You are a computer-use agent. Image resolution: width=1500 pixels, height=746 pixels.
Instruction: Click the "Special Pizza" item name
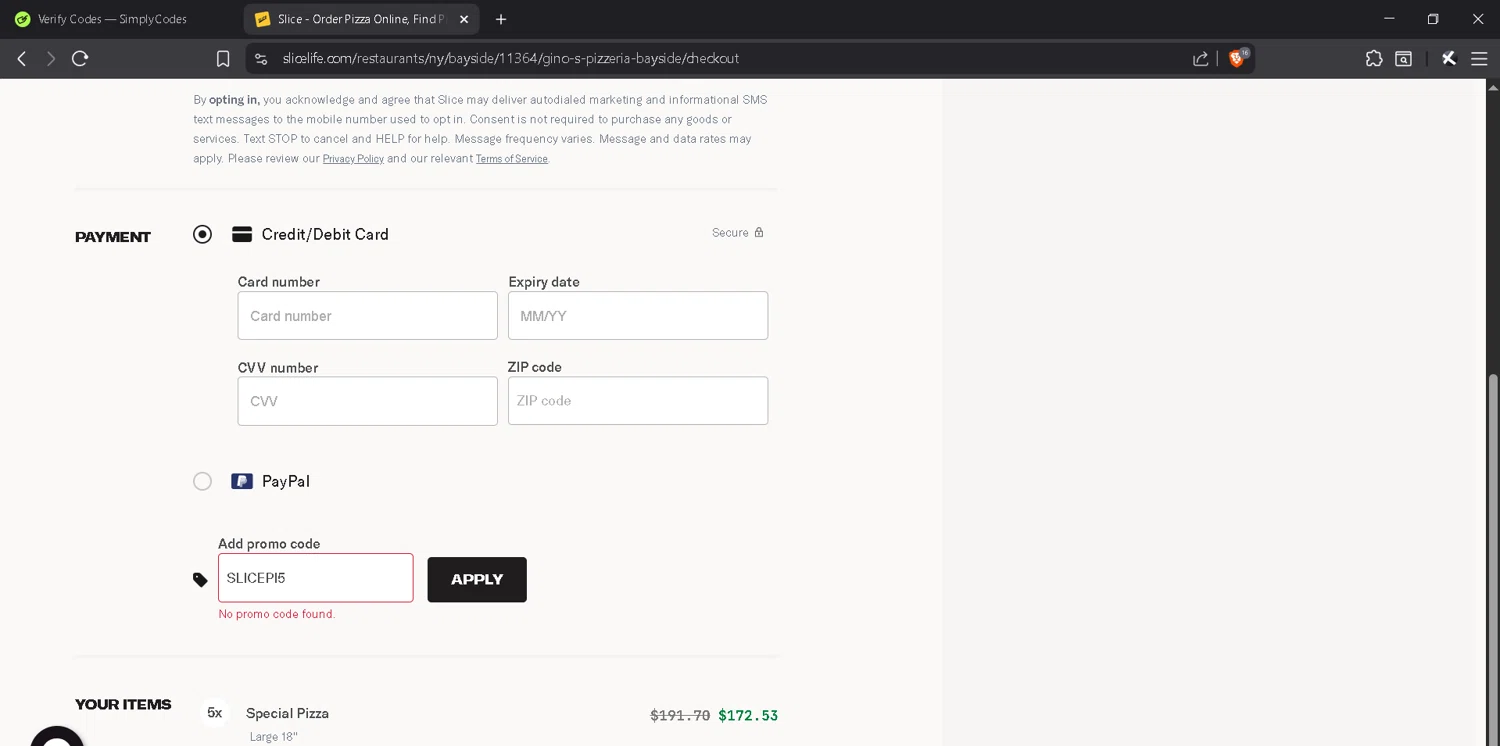point(287,714)
